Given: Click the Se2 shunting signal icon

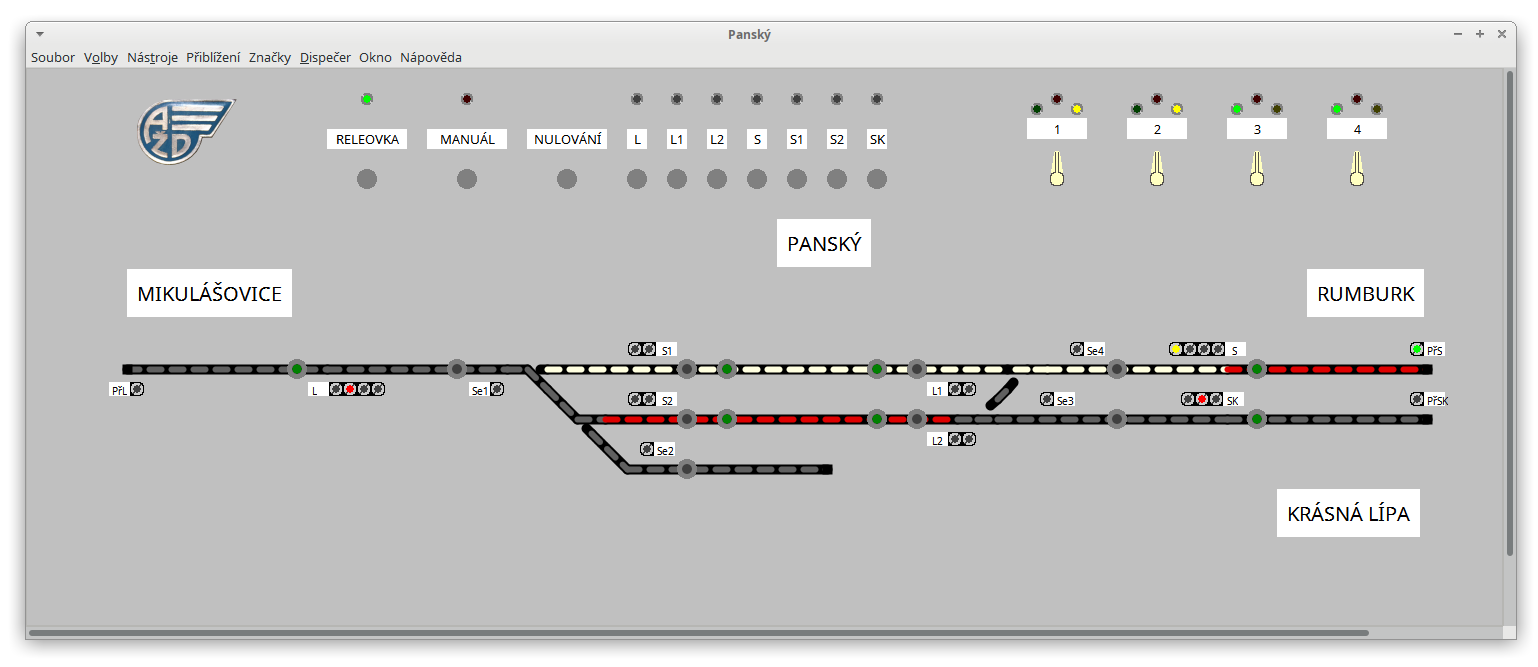Looking at the screenshot, I should [x=647, y=449].
